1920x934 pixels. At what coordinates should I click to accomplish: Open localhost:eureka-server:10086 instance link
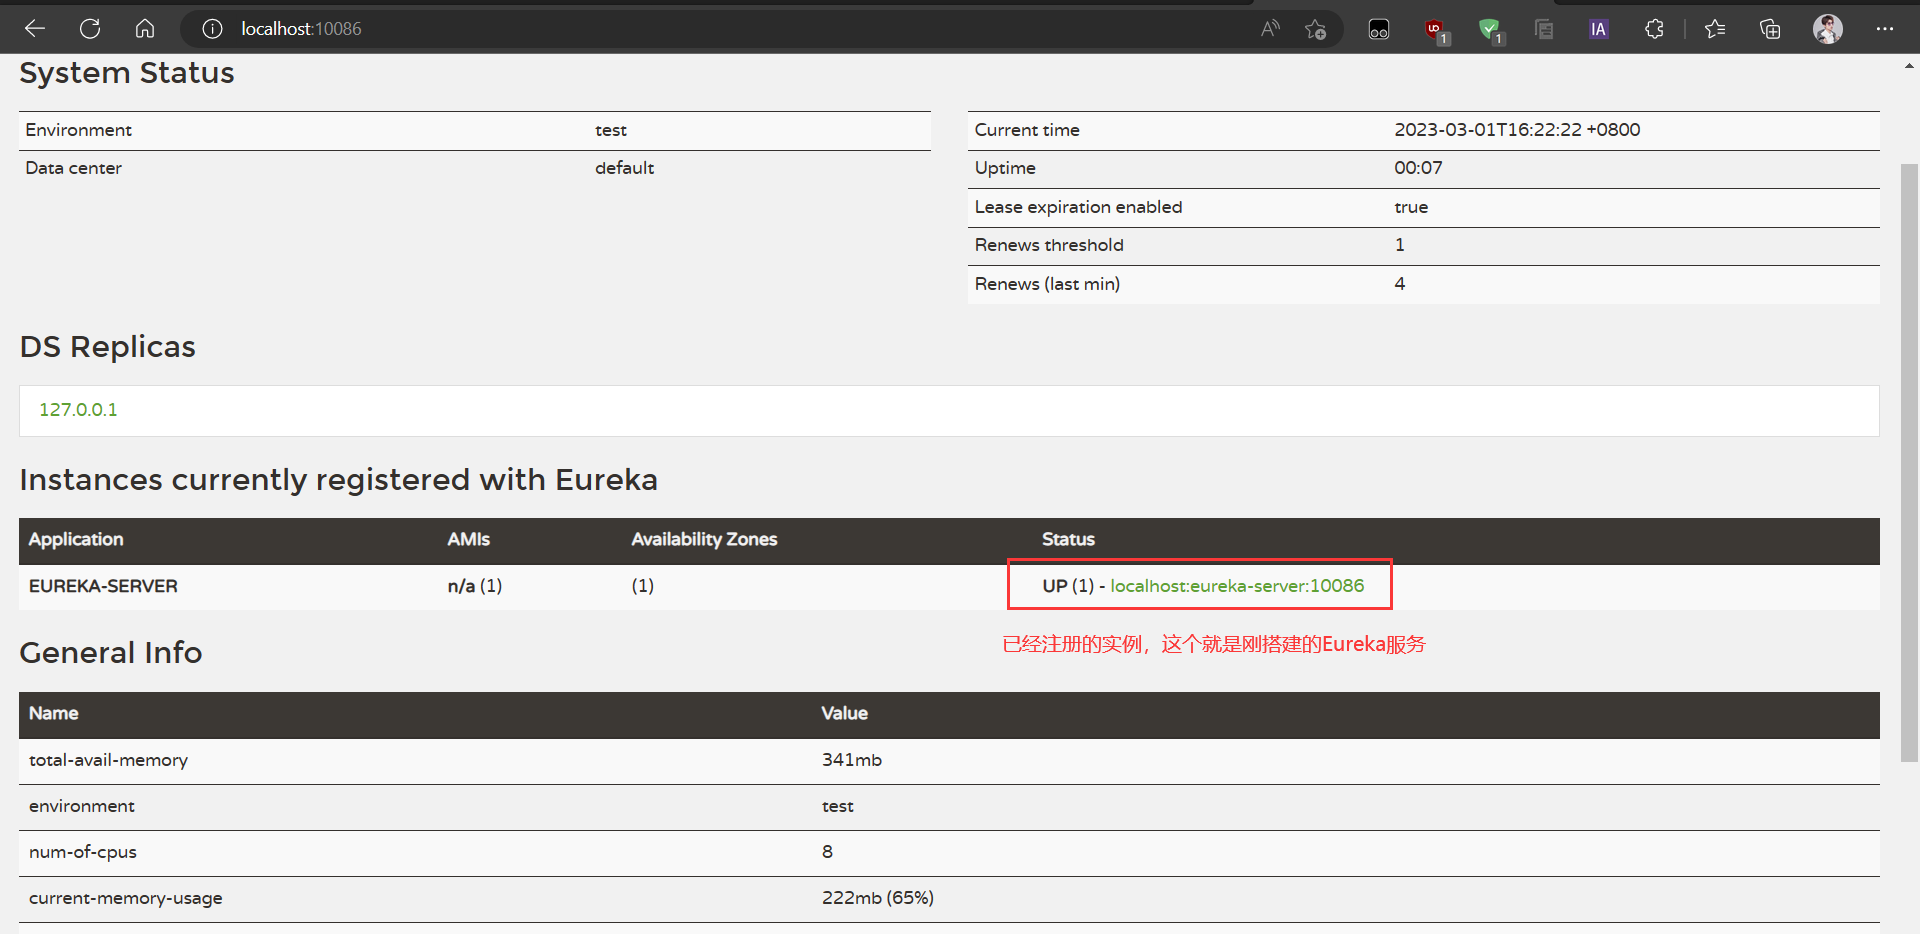(x=1237, y=586)
